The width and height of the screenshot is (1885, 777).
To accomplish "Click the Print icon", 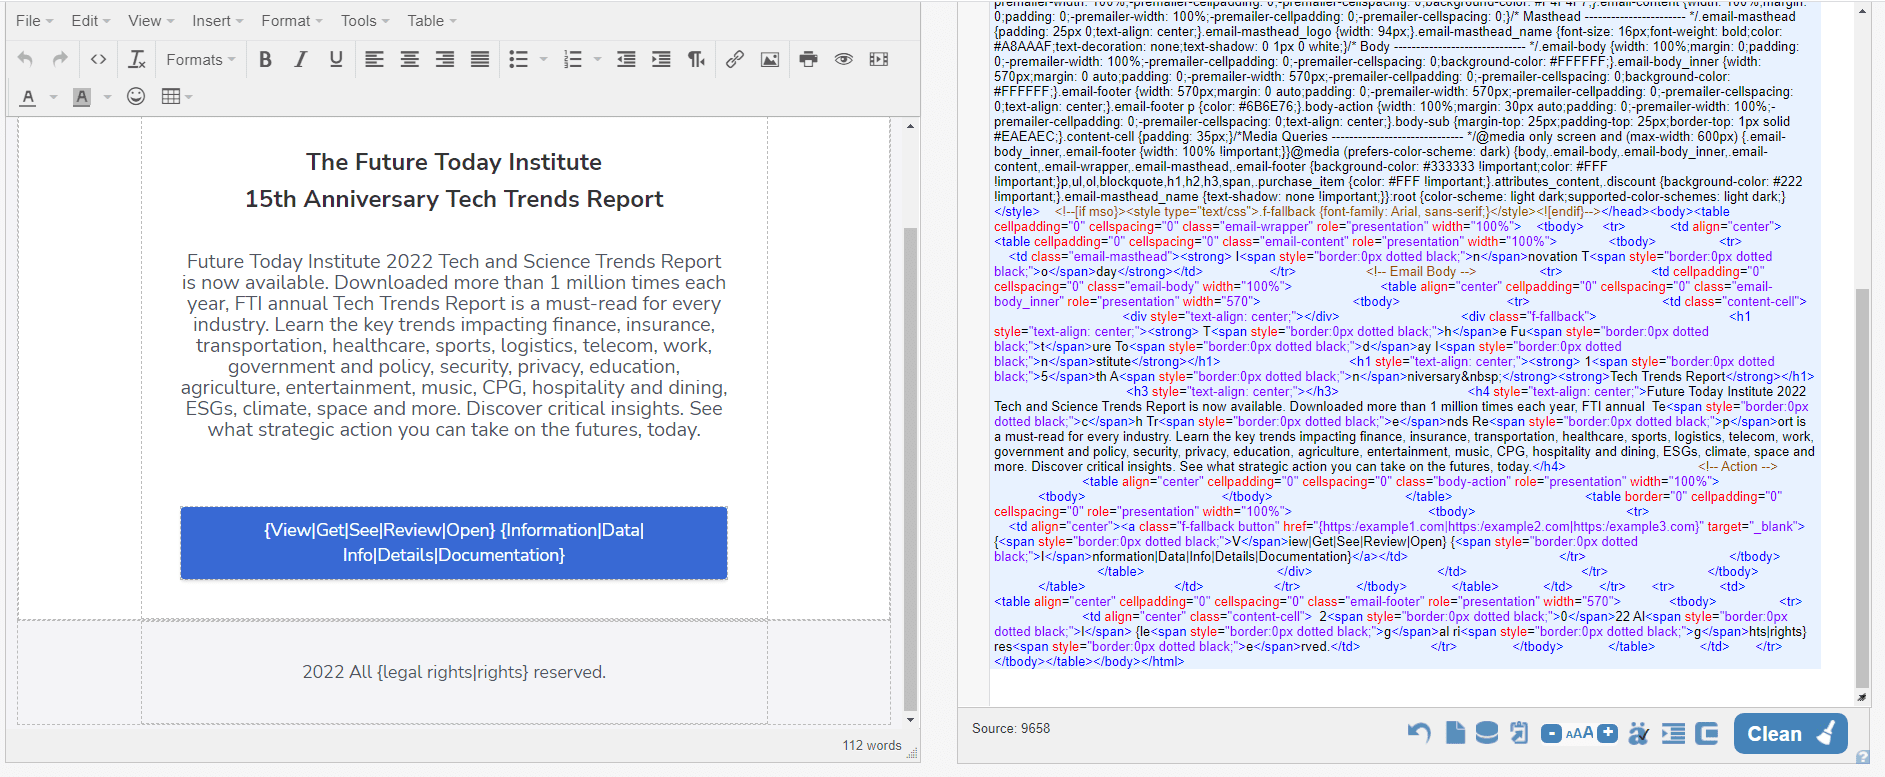I will point(808,59).
